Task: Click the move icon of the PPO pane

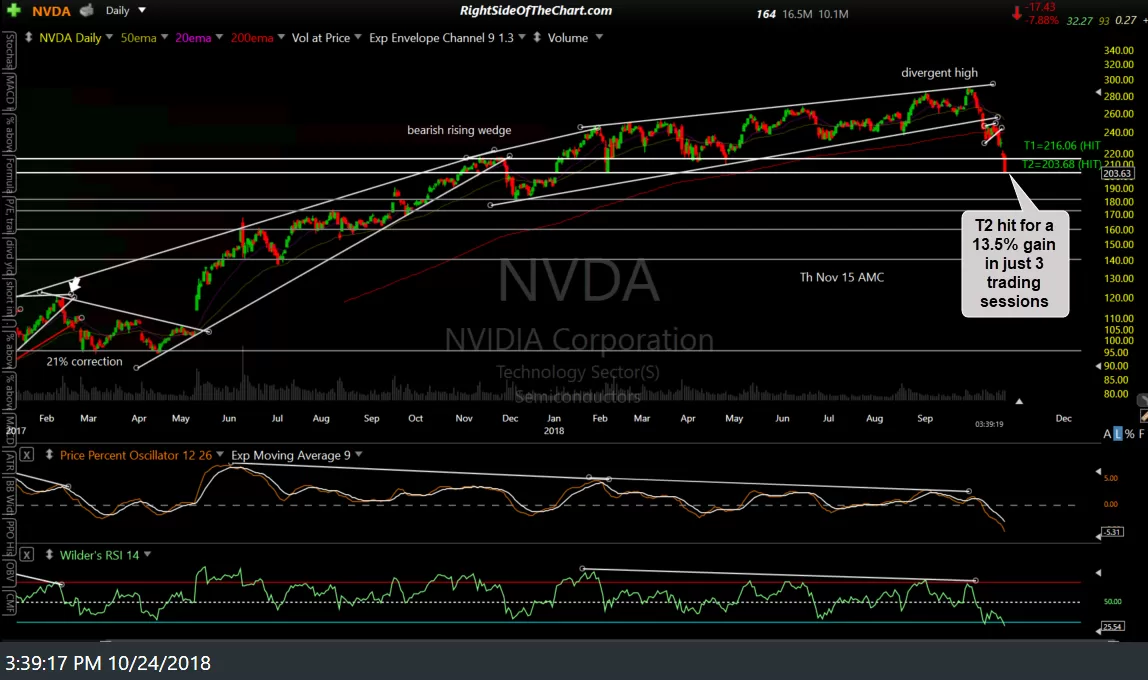Action: 49,455
